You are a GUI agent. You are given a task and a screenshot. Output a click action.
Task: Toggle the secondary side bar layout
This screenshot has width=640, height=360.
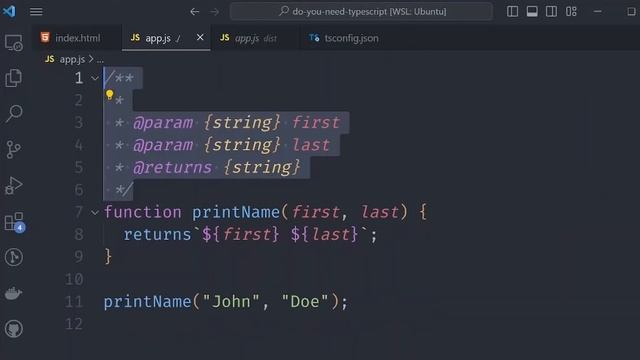(551, 11)
